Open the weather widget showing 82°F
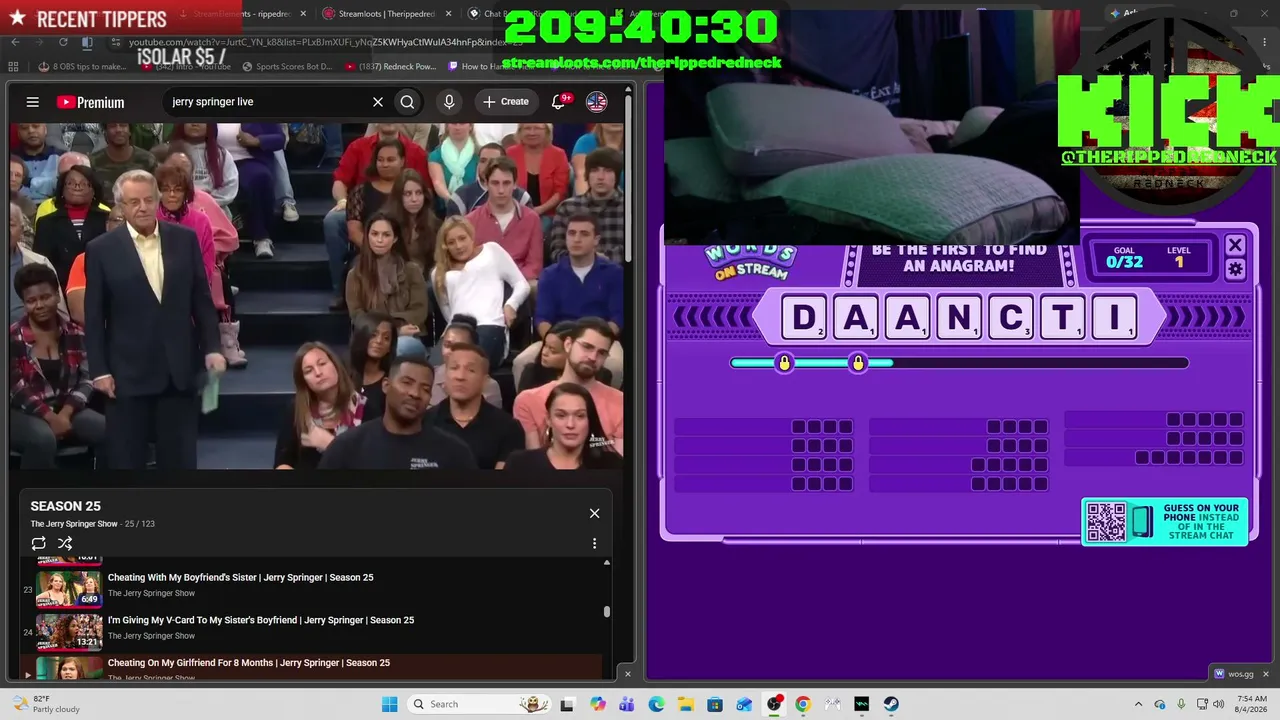 pos(47,704)
